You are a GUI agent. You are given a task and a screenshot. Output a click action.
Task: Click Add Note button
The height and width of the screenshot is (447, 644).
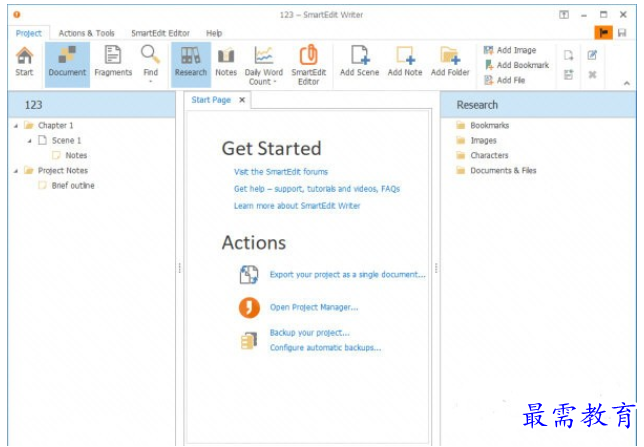pos(405,62)
